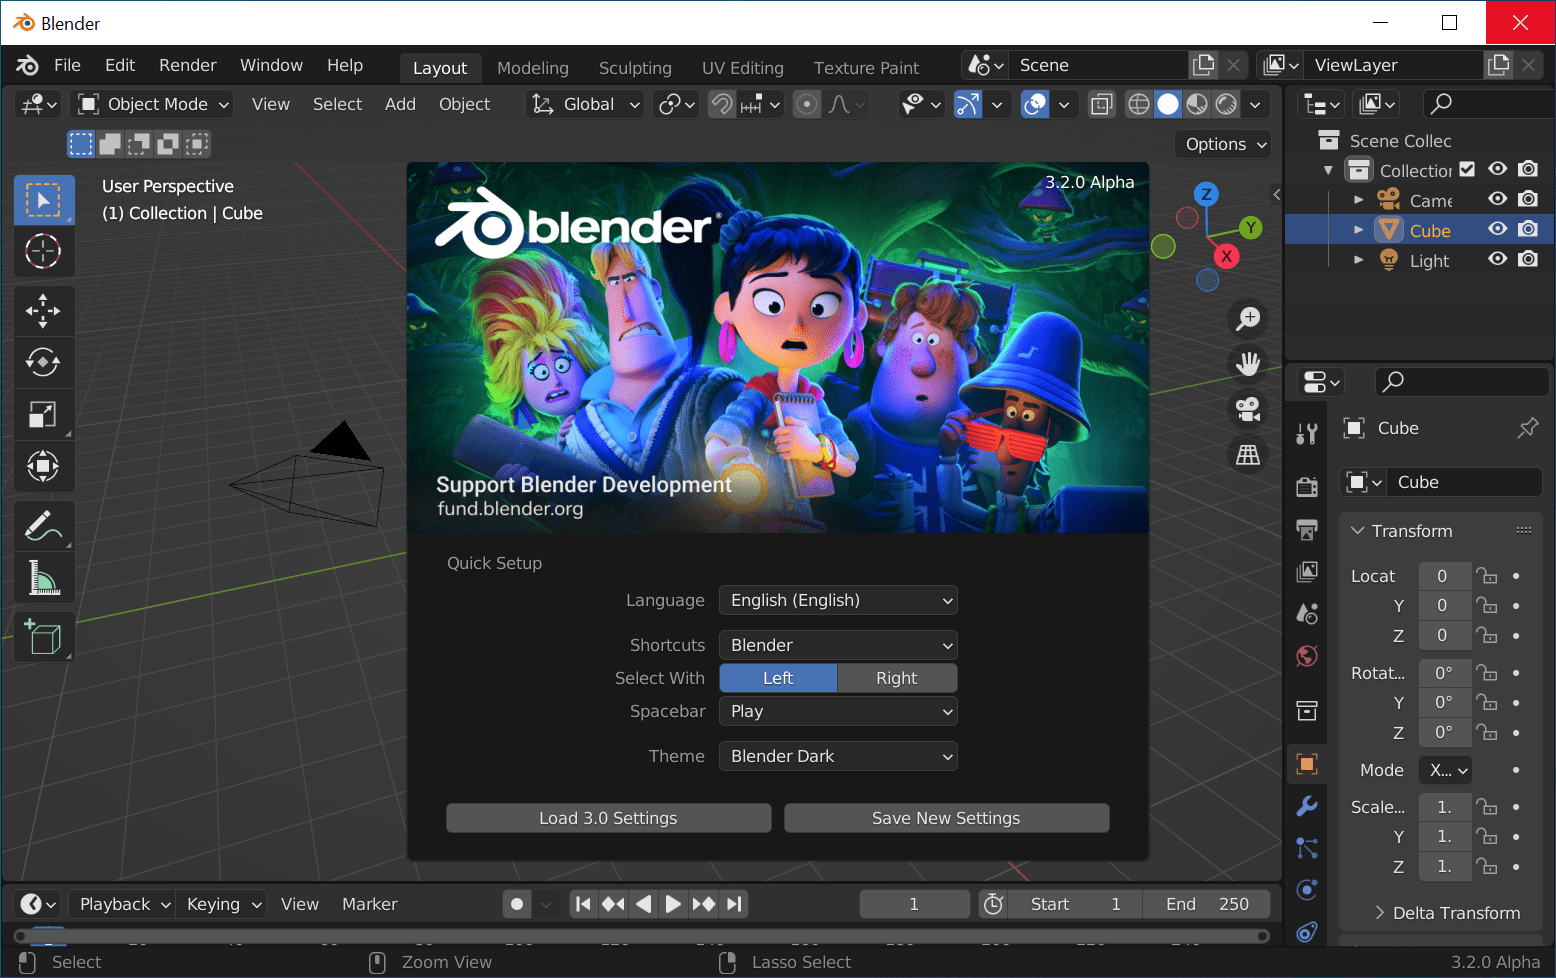Expand the Delta Transform panel
The image size is (1556, 978).
click(x=1447, y=913)
